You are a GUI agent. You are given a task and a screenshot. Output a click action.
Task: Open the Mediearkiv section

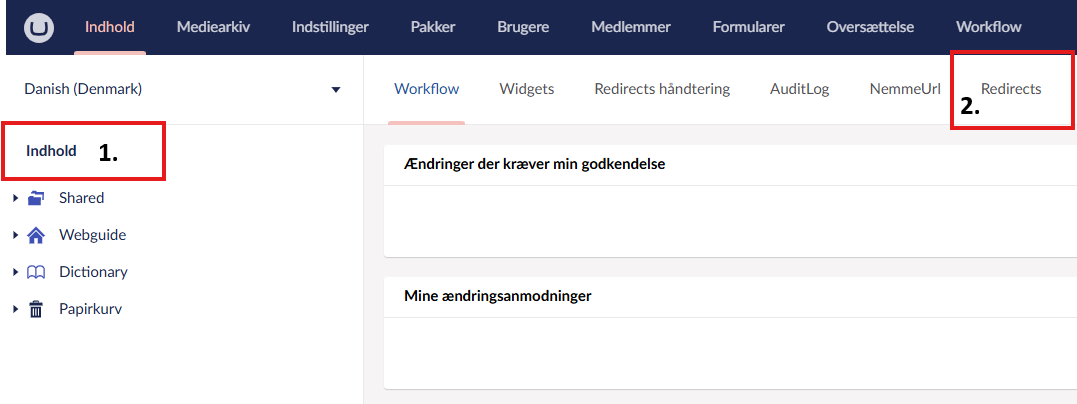(x=213, y=27)
